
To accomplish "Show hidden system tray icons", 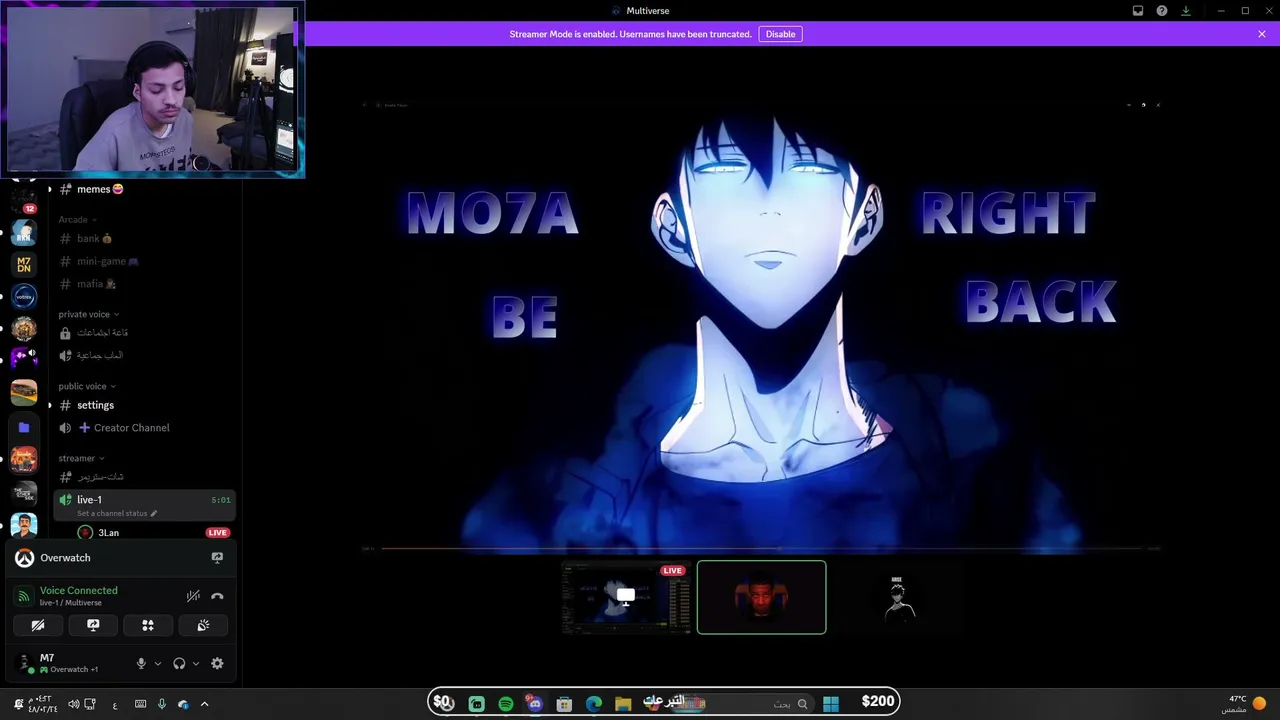I will [204, 704].
